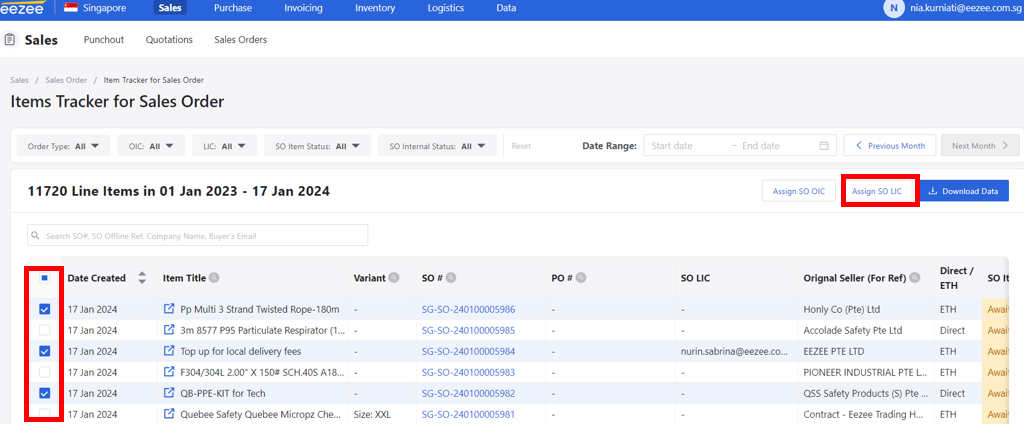1024x424 pixels.
Task: Open Variant column search icon
Action: click(393, 278)
